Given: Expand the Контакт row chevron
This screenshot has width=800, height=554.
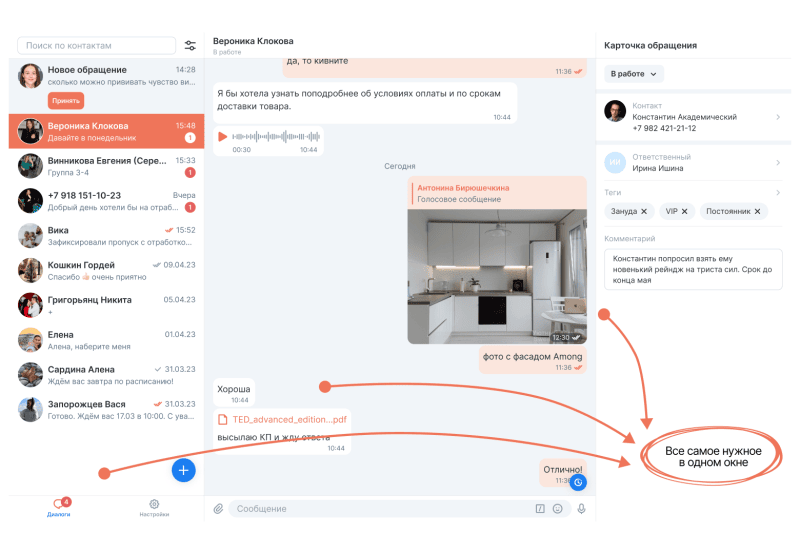Looking at the screenshot, I should point(778,117).
